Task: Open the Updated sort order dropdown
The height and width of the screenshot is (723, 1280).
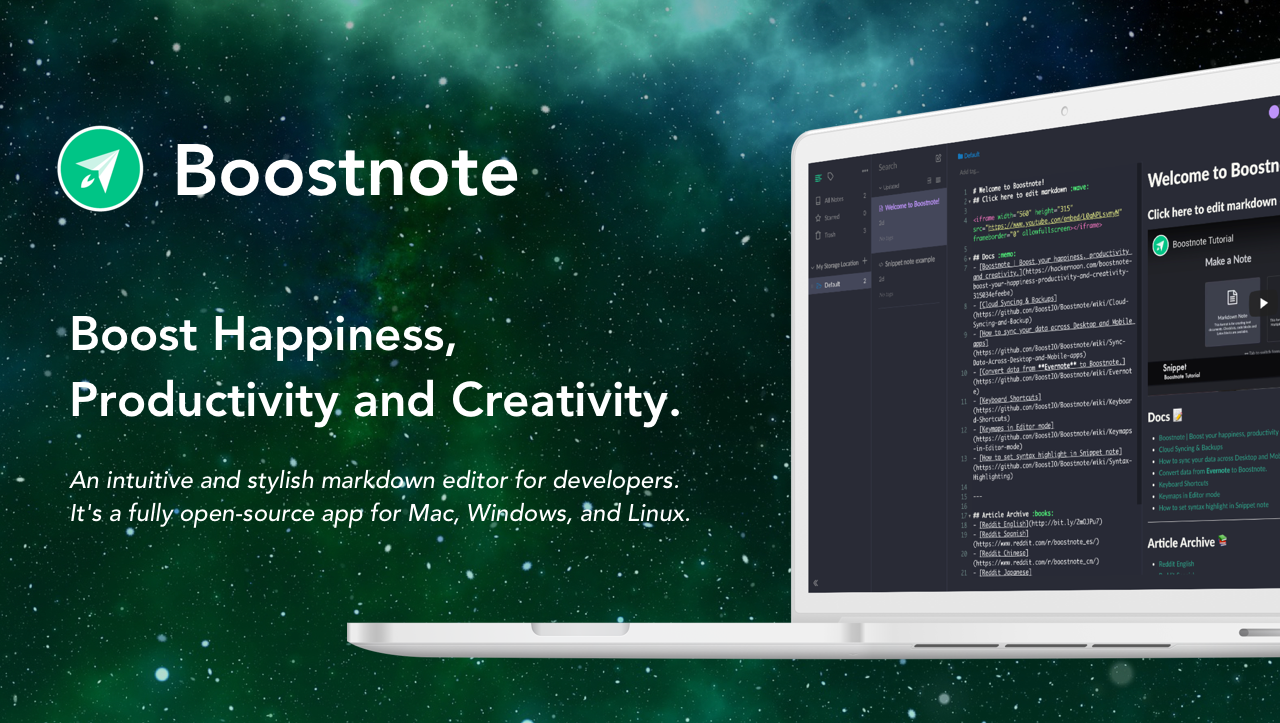Action: click(x=891, y=187)
